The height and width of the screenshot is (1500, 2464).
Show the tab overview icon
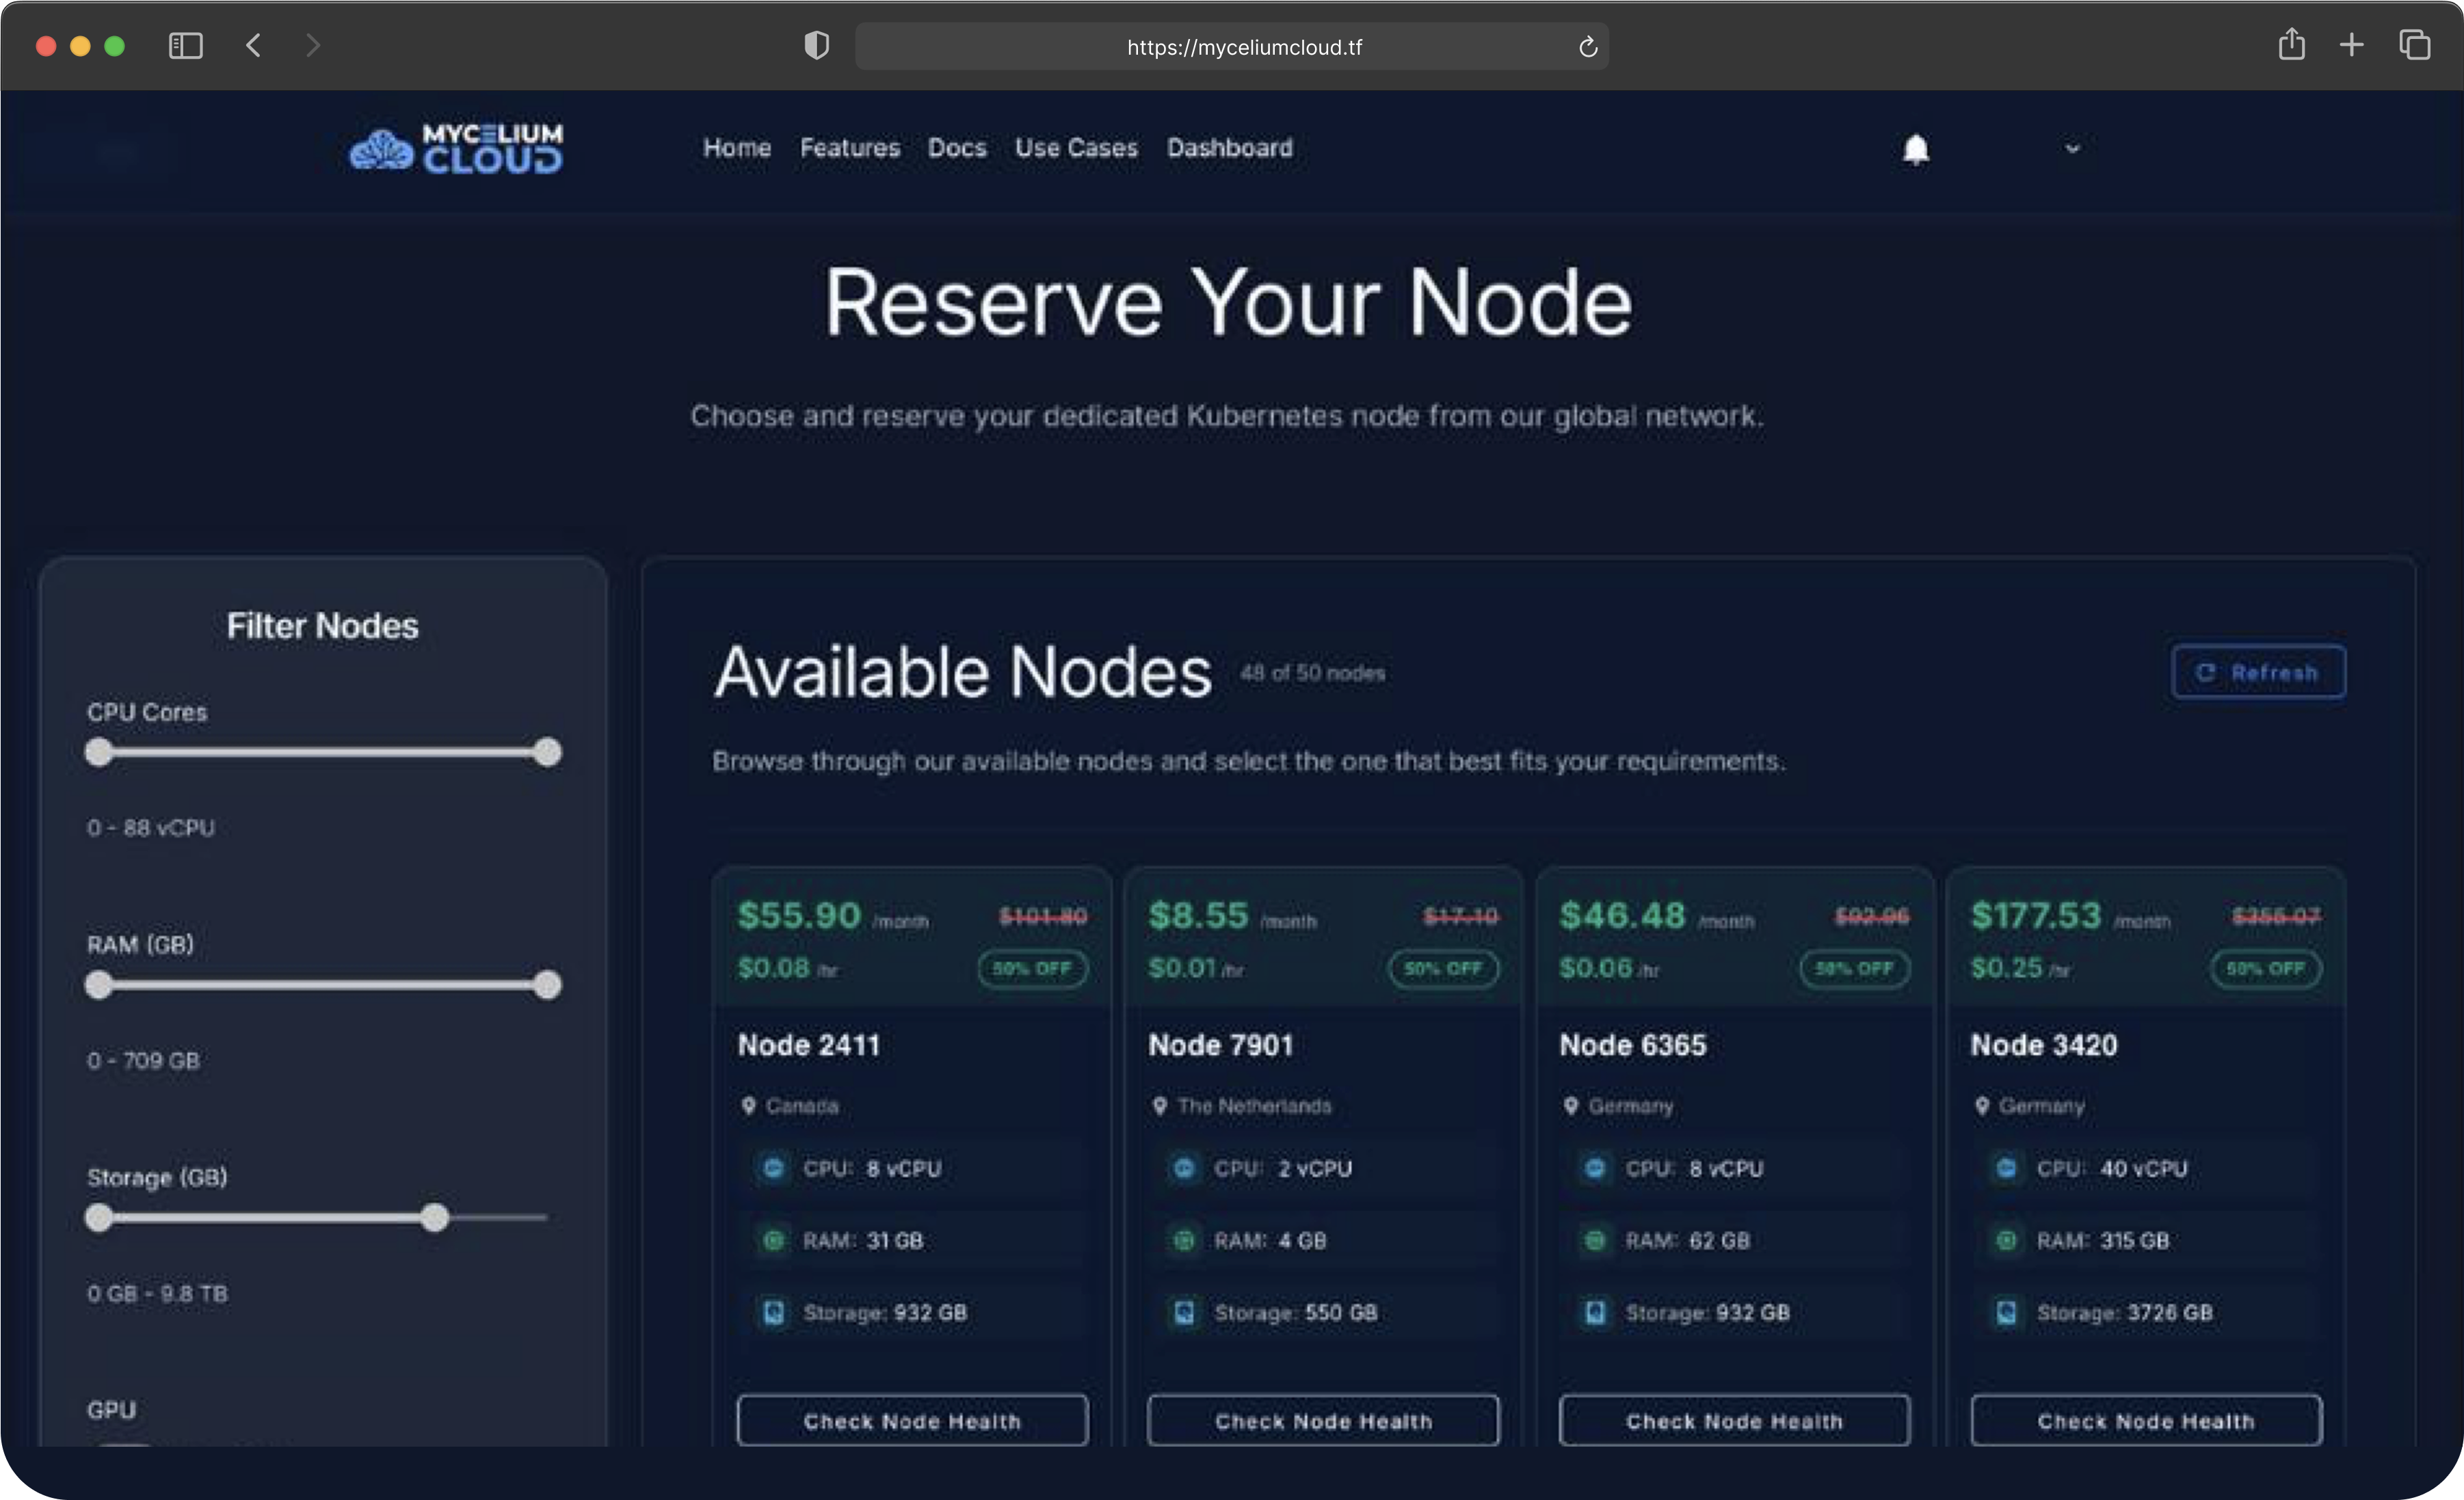point(2414,45)
